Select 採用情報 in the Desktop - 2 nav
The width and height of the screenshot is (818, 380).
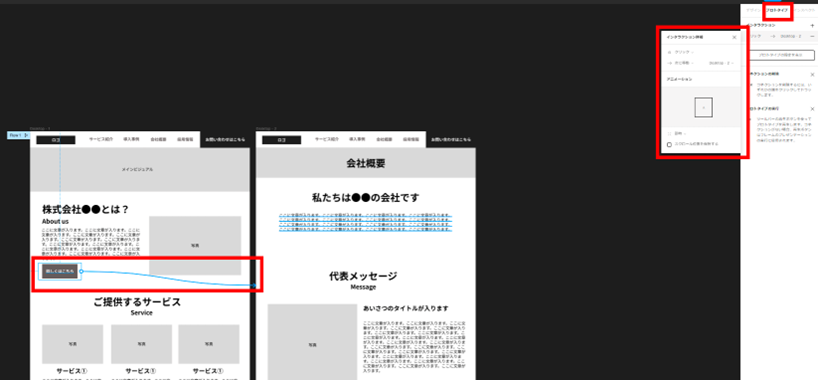coord(412,139)
